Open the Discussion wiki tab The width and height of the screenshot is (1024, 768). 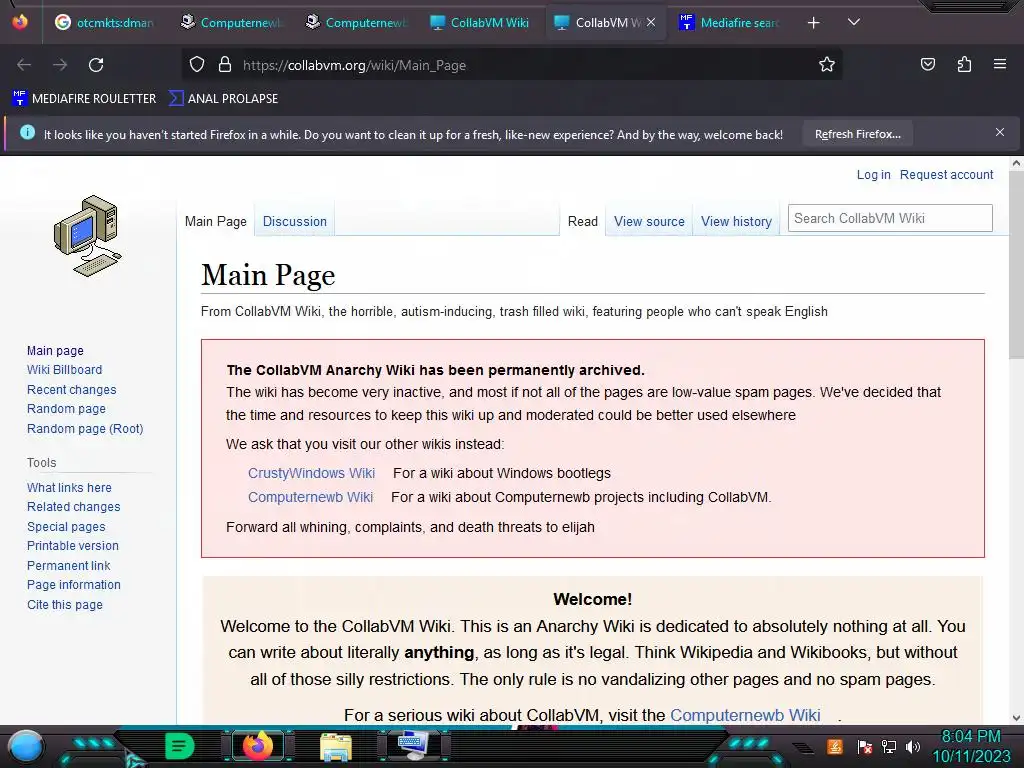tap(295, 221)
